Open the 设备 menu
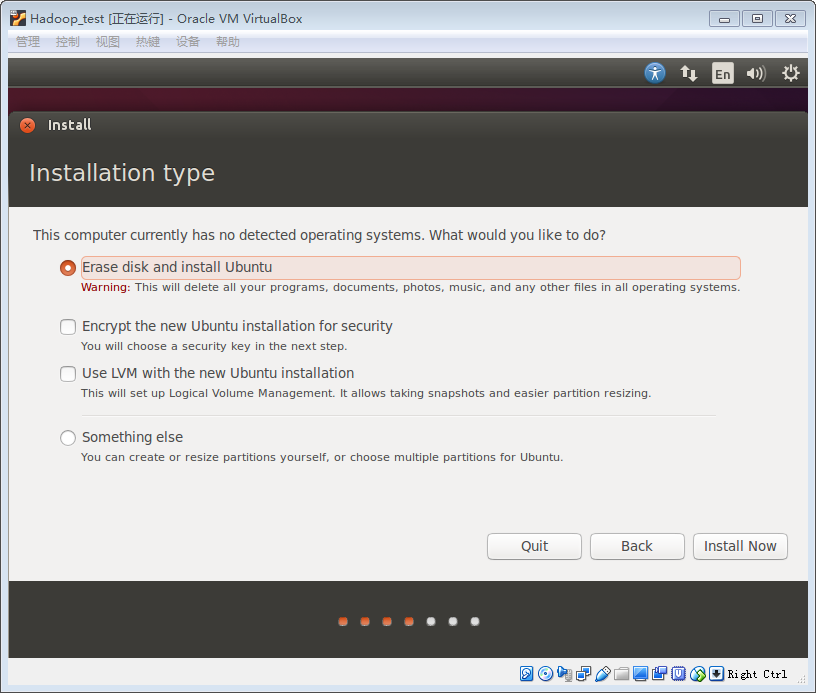The width and height of the screenshot is (816, 693). (188, 42)
